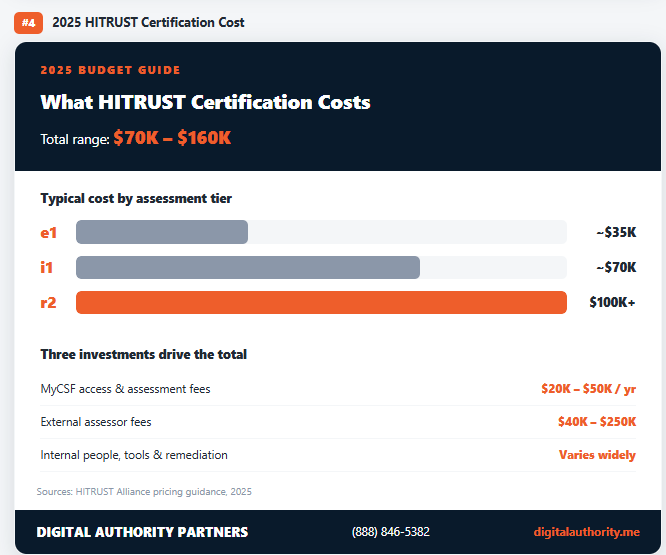Click the 'Varies widely' value
The image size is (666, 555).
tap(597, 455)
